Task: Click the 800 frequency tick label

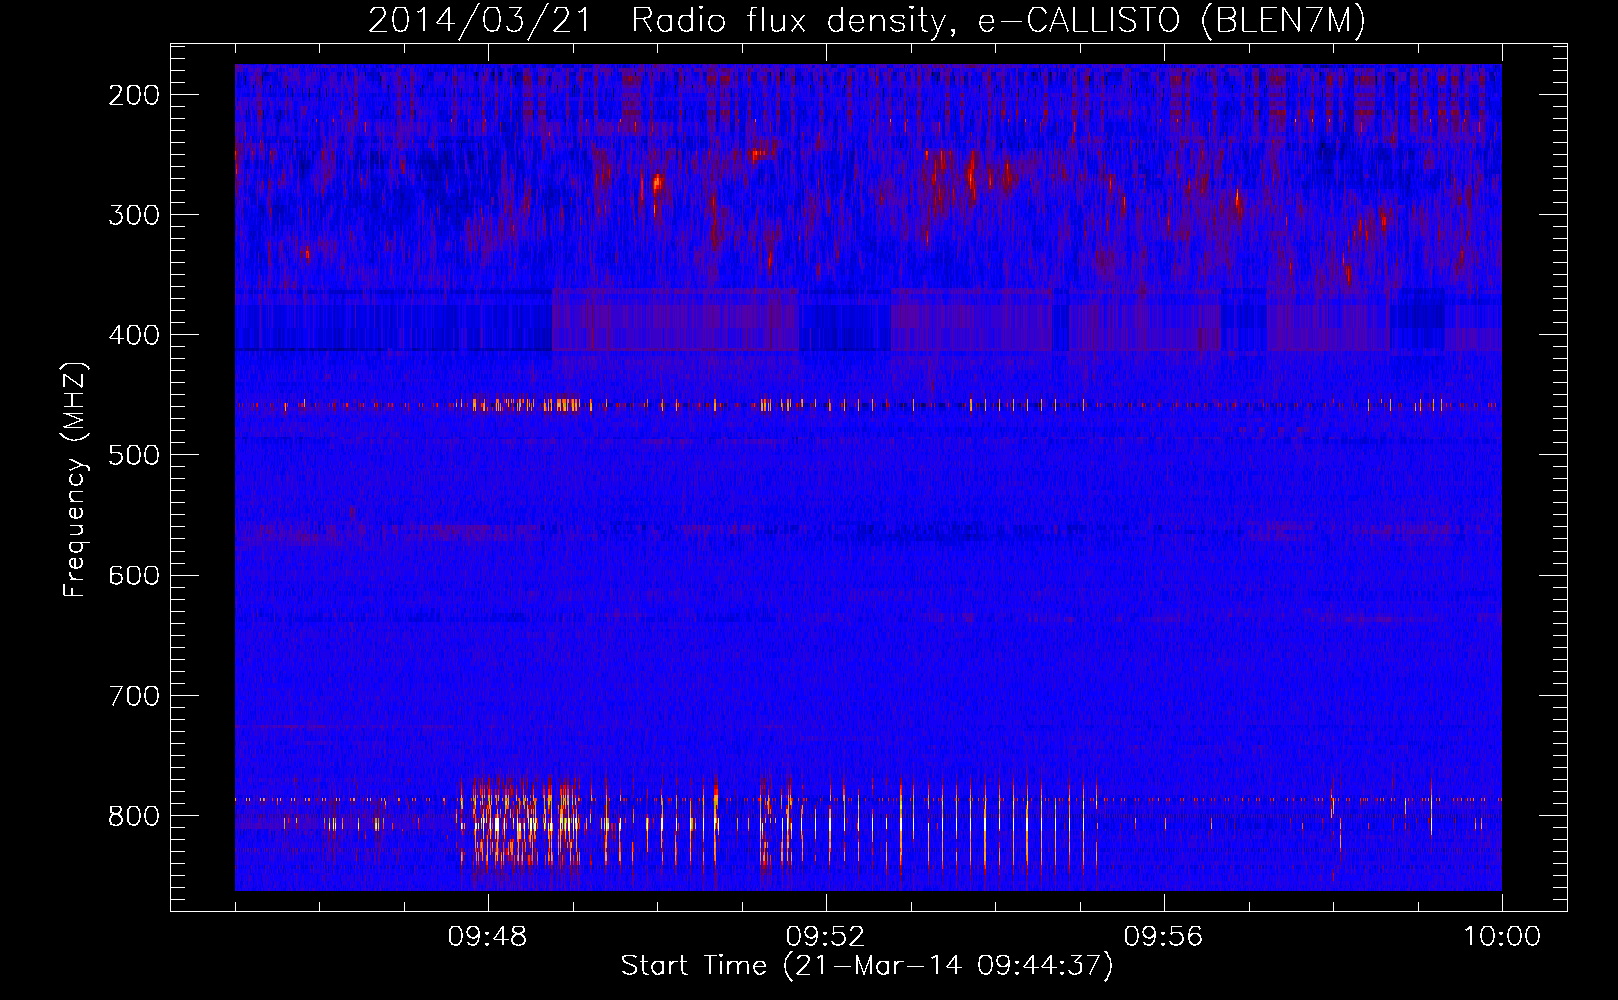Action: [x=134, y=816]
